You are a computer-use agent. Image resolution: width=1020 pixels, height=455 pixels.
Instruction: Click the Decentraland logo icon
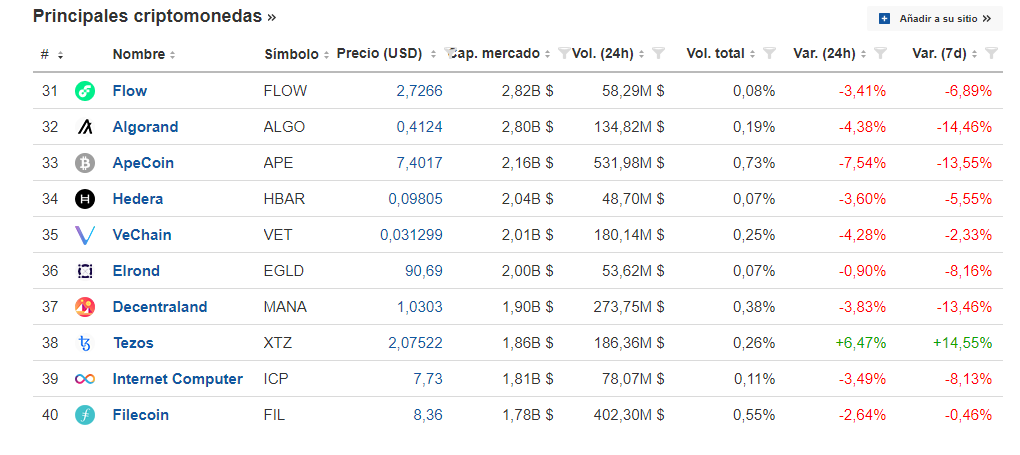(85, 307)
